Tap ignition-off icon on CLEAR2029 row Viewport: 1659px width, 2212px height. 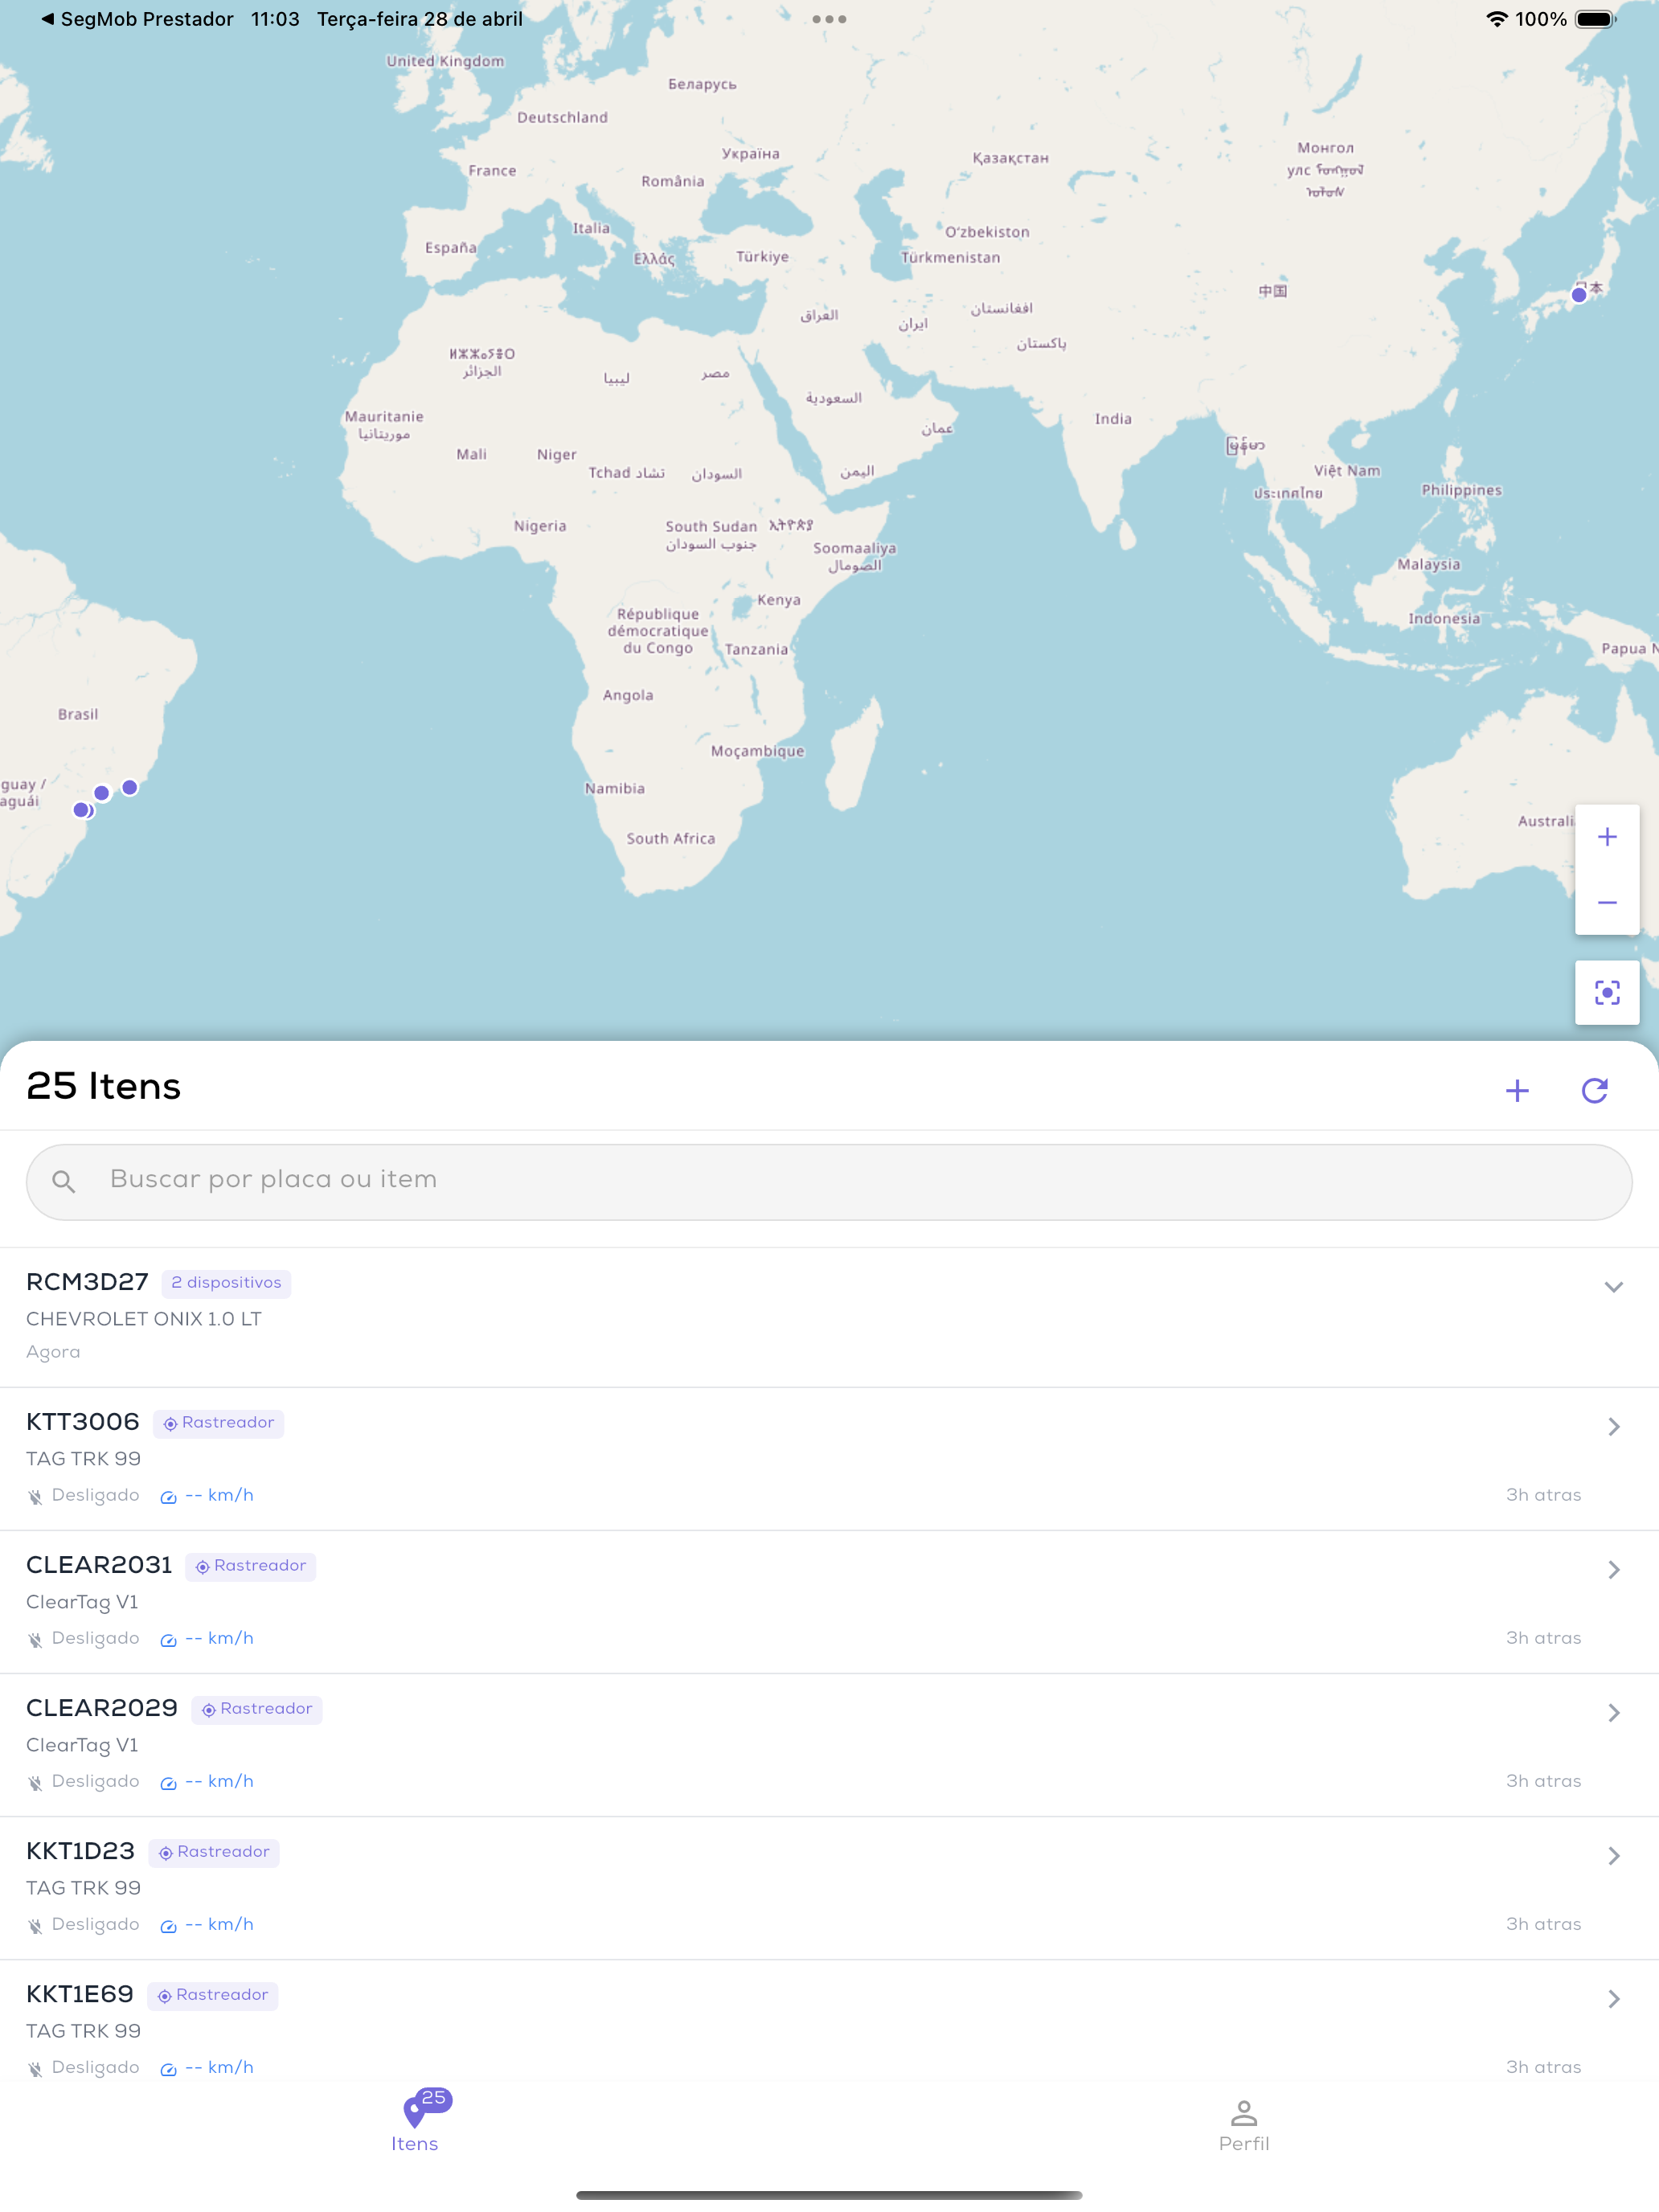35,1783
